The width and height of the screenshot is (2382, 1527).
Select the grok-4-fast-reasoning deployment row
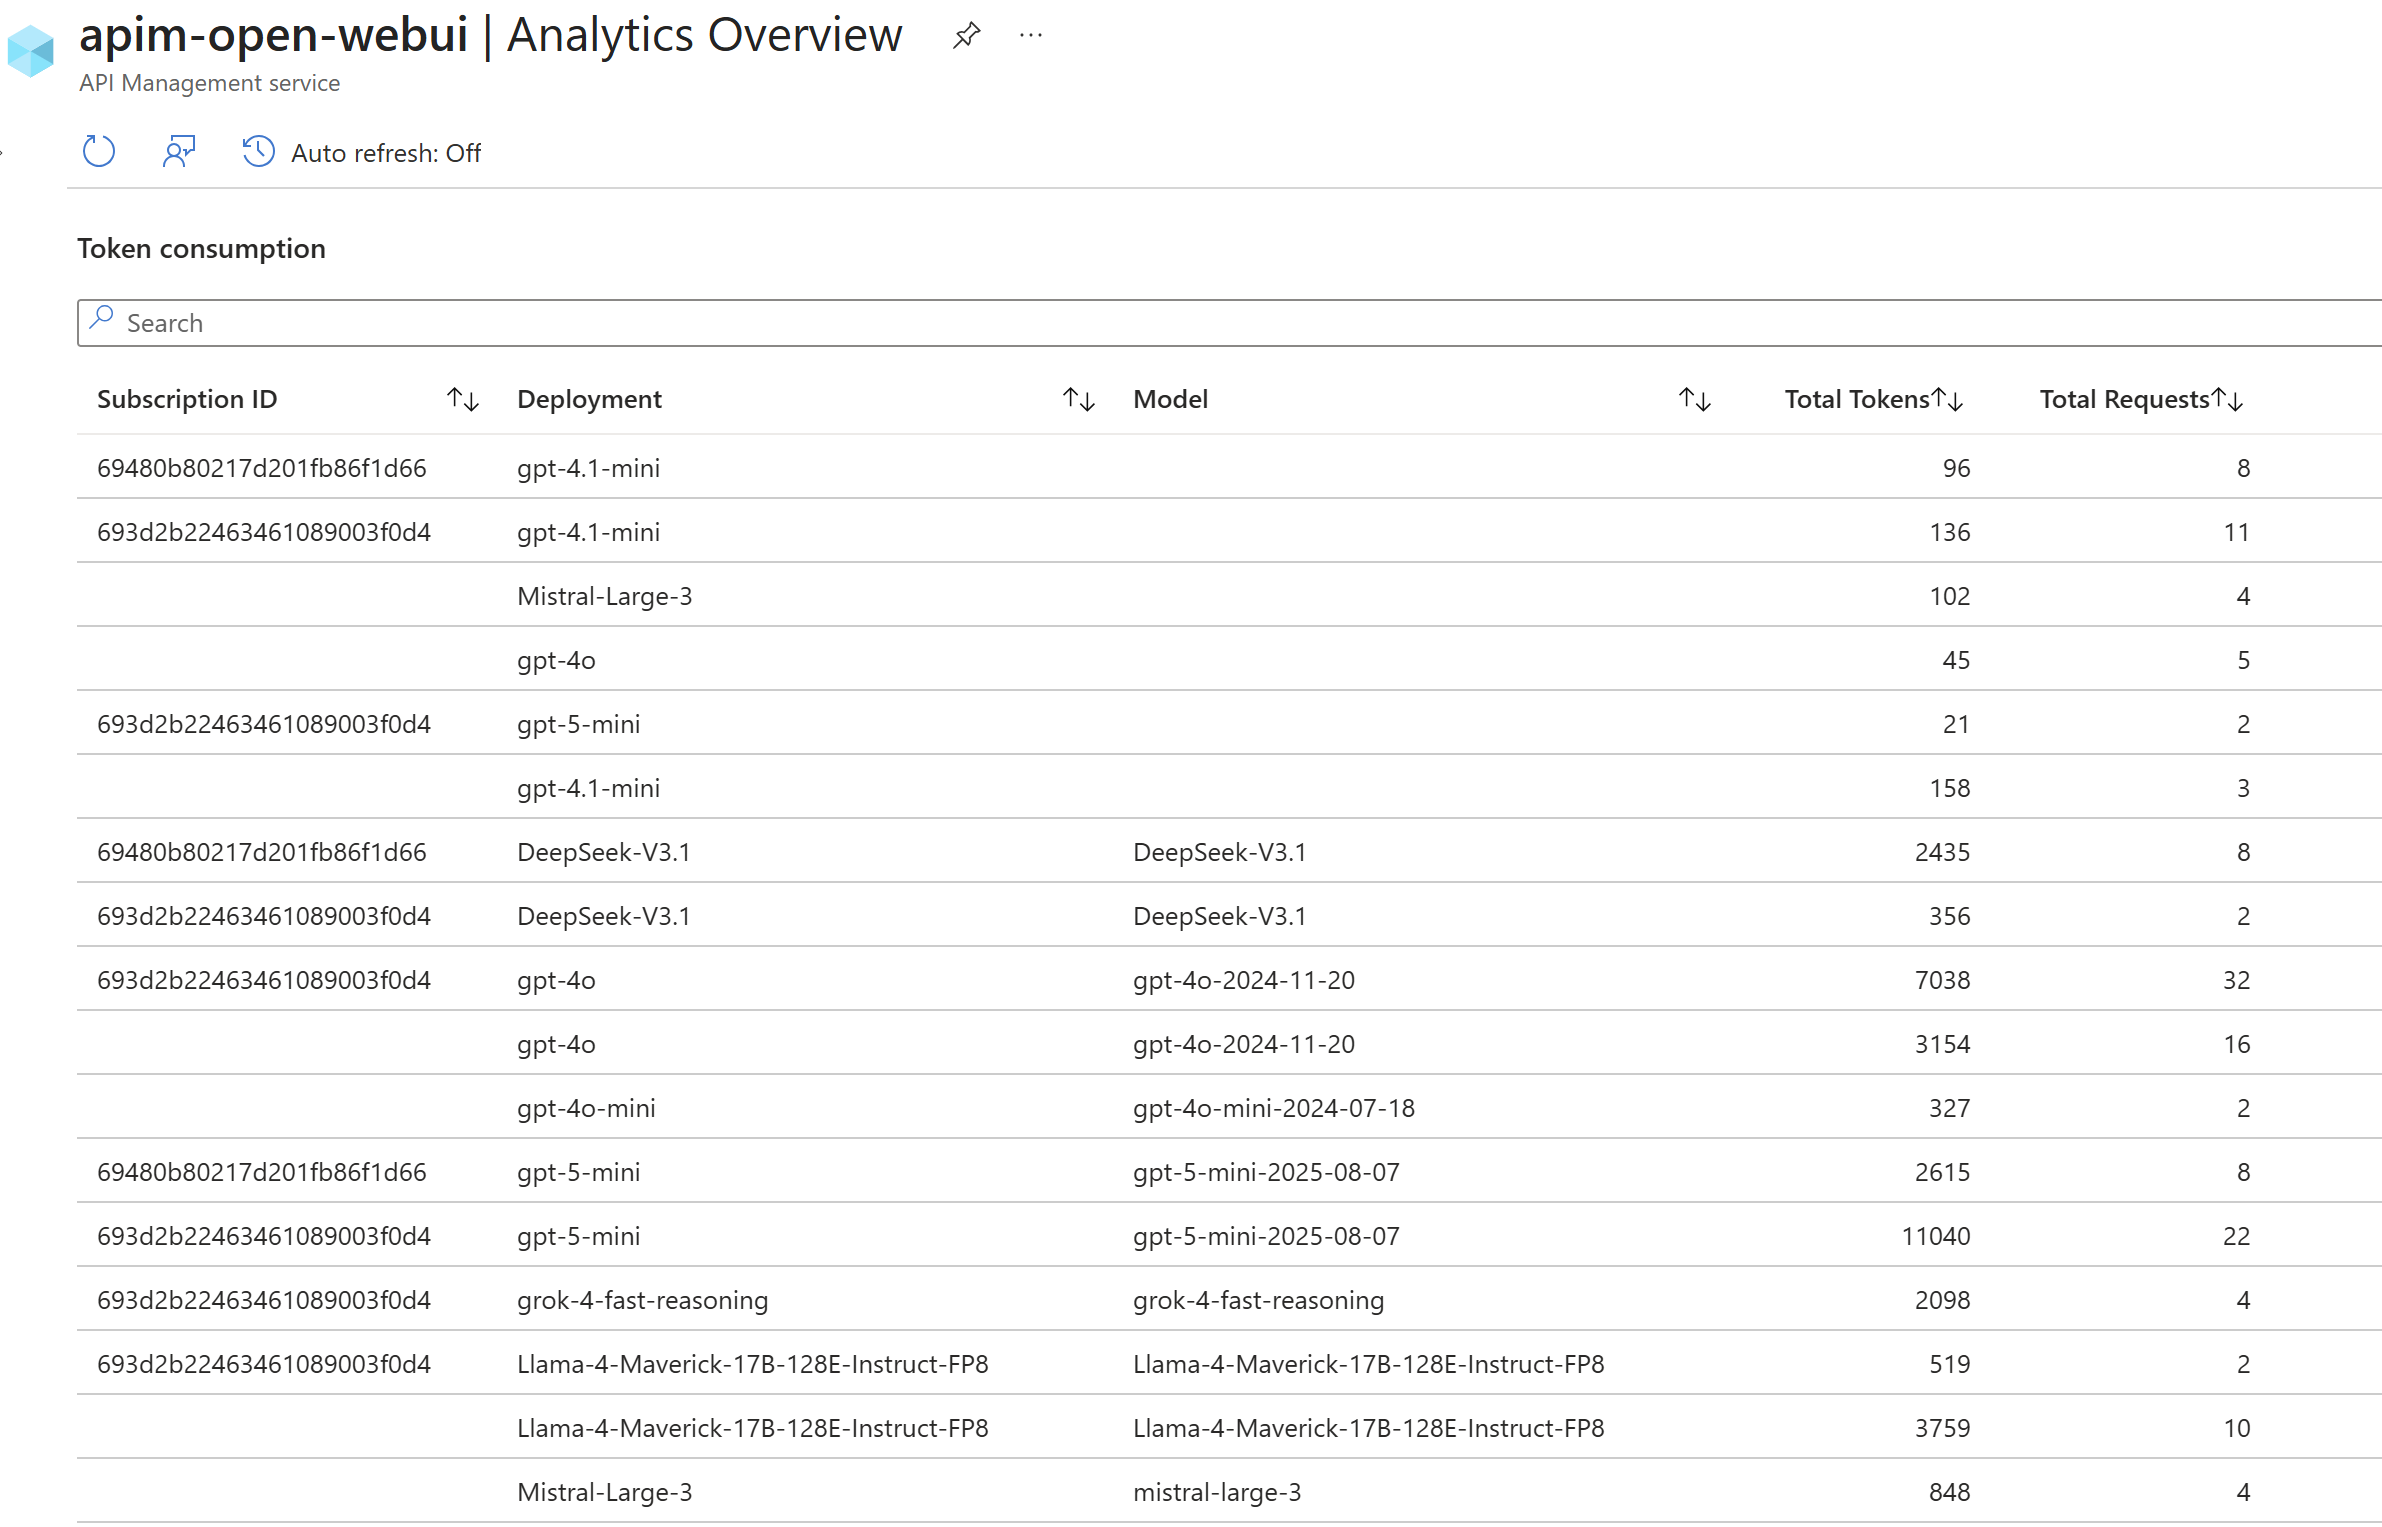click(642, 1300)
